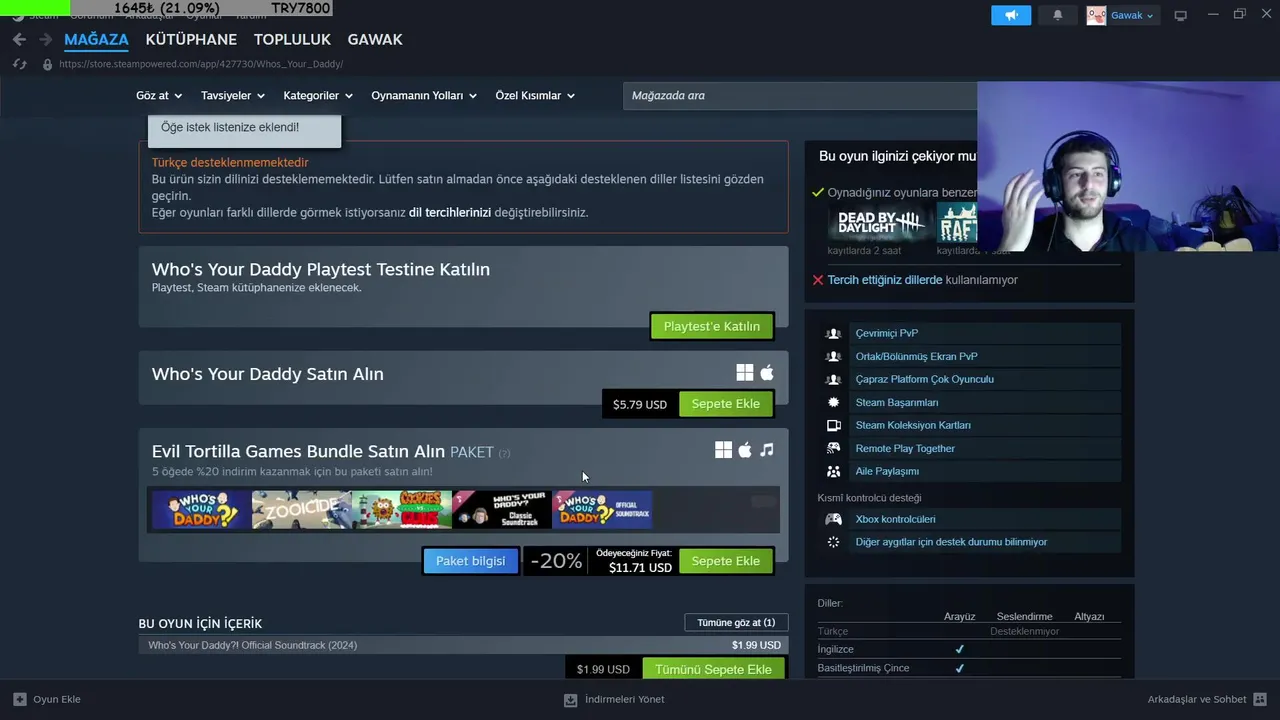This screenshot has width=1280, height=720.
Task: Click Apple icon on Who's Your Daddy purchase
Action: click(767, 373)
